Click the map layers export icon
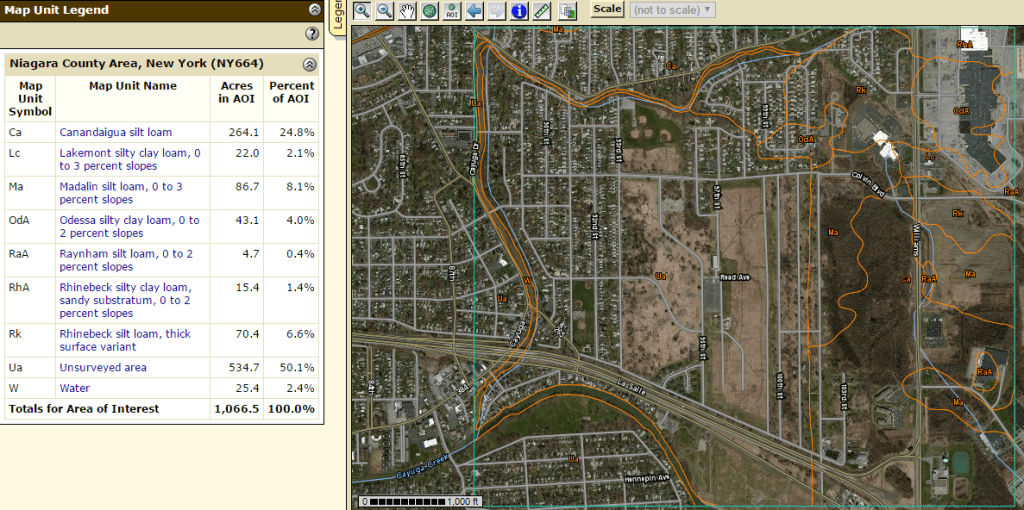The image size is (1024, 510). pos(568,10)
